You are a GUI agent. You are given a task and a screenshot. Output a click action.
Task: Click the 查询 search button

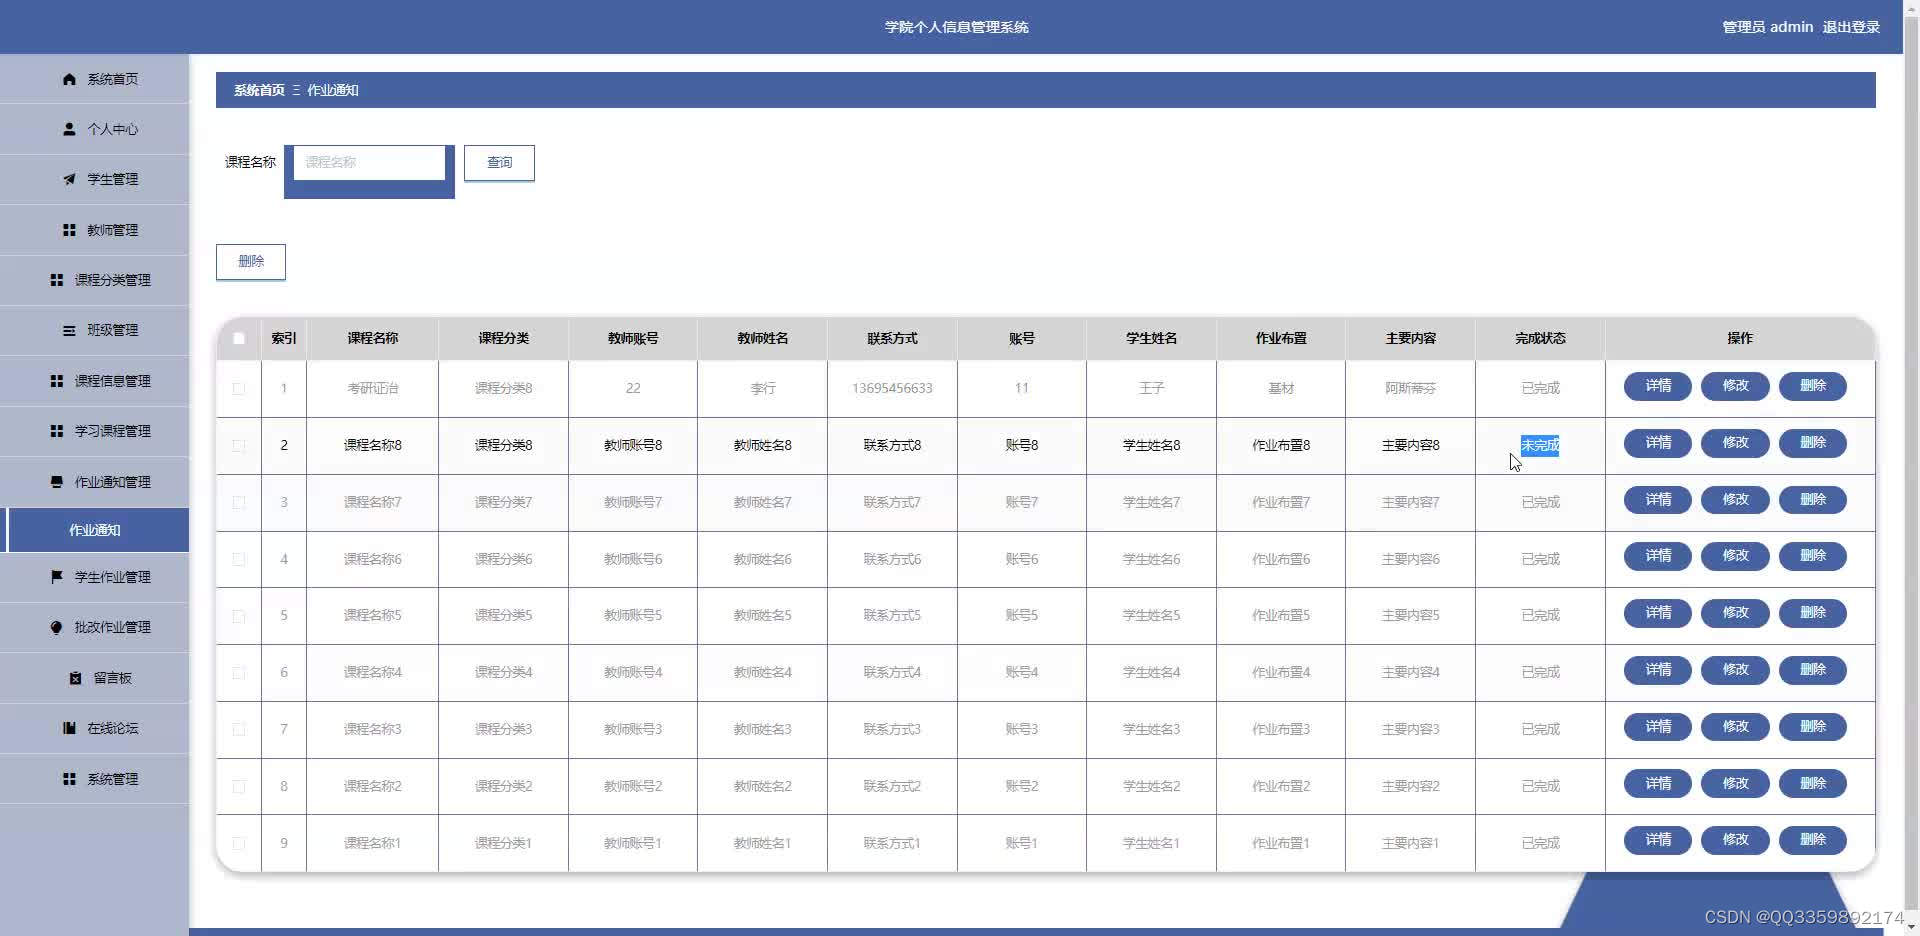499,163
